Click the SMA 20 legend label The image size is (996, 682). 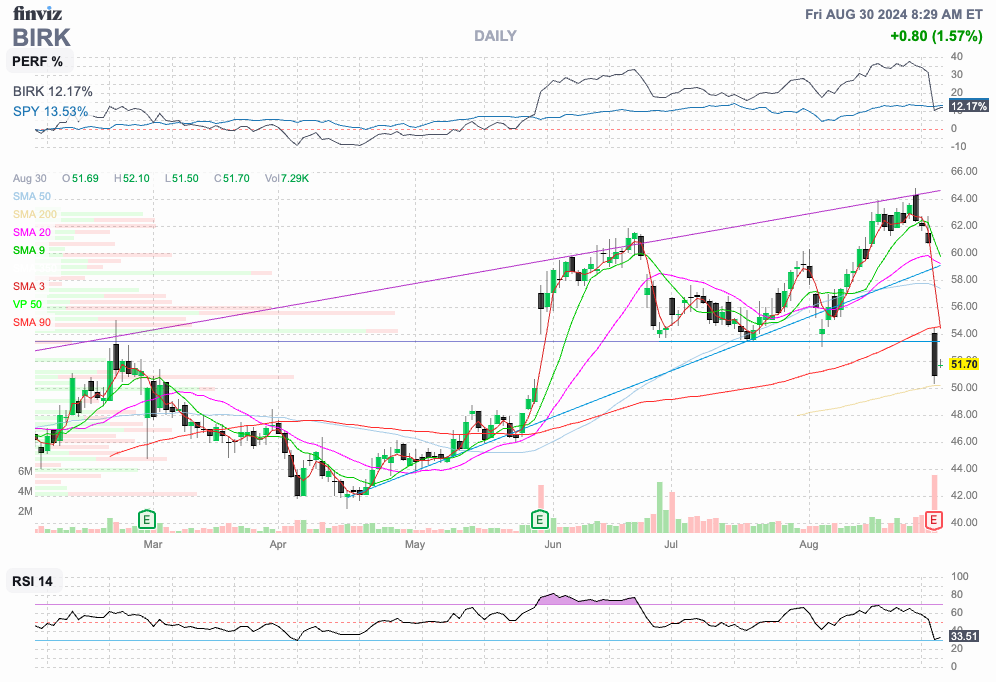(x=32, y=232)
